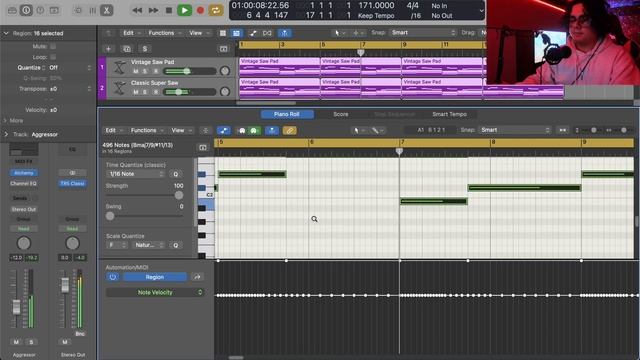Toggle the Inspector button in control bar
The width and height of the screenshot is (640, 360).
click(x=26, y=10)
